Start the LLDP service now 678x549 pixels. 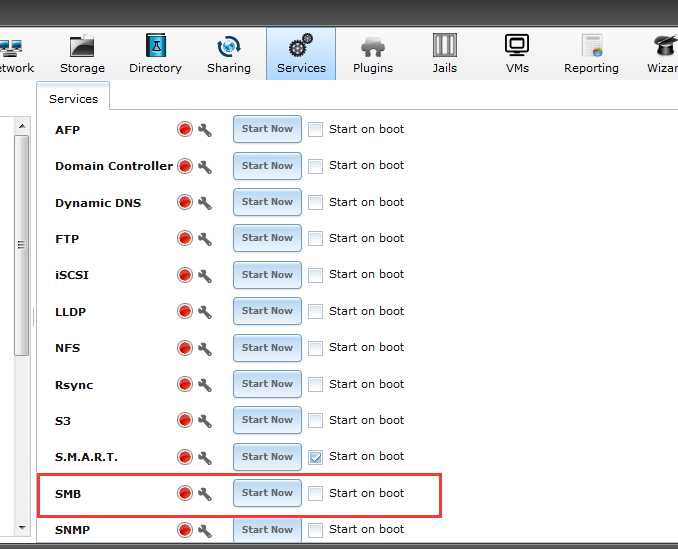(267, 311)
